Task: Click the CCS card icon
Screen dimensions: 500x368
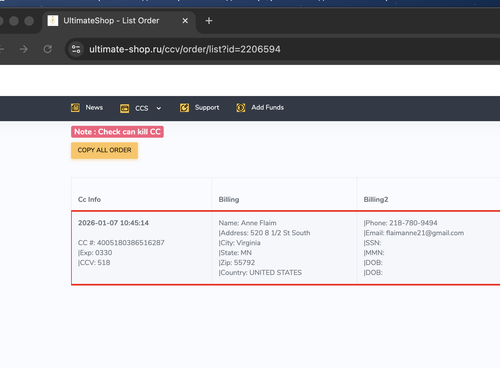Action: 125,108
